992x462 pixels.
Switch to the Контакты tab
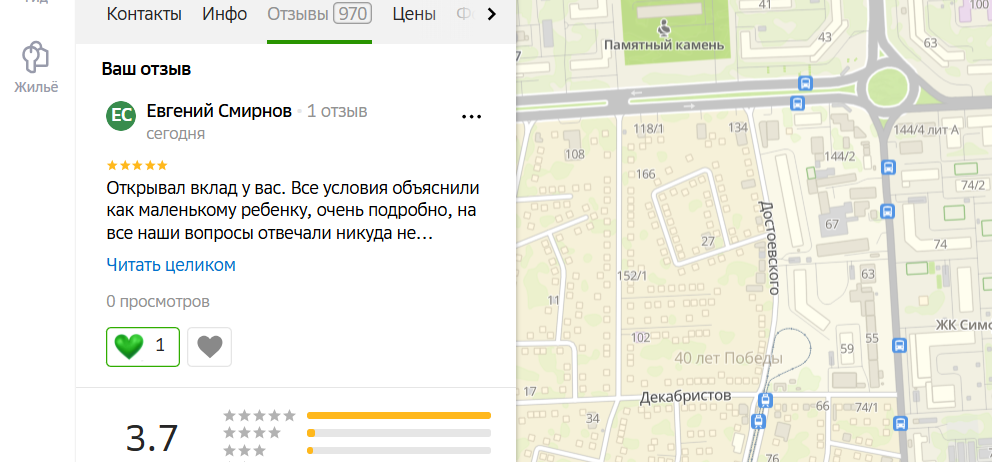click(x=144, y=15)
